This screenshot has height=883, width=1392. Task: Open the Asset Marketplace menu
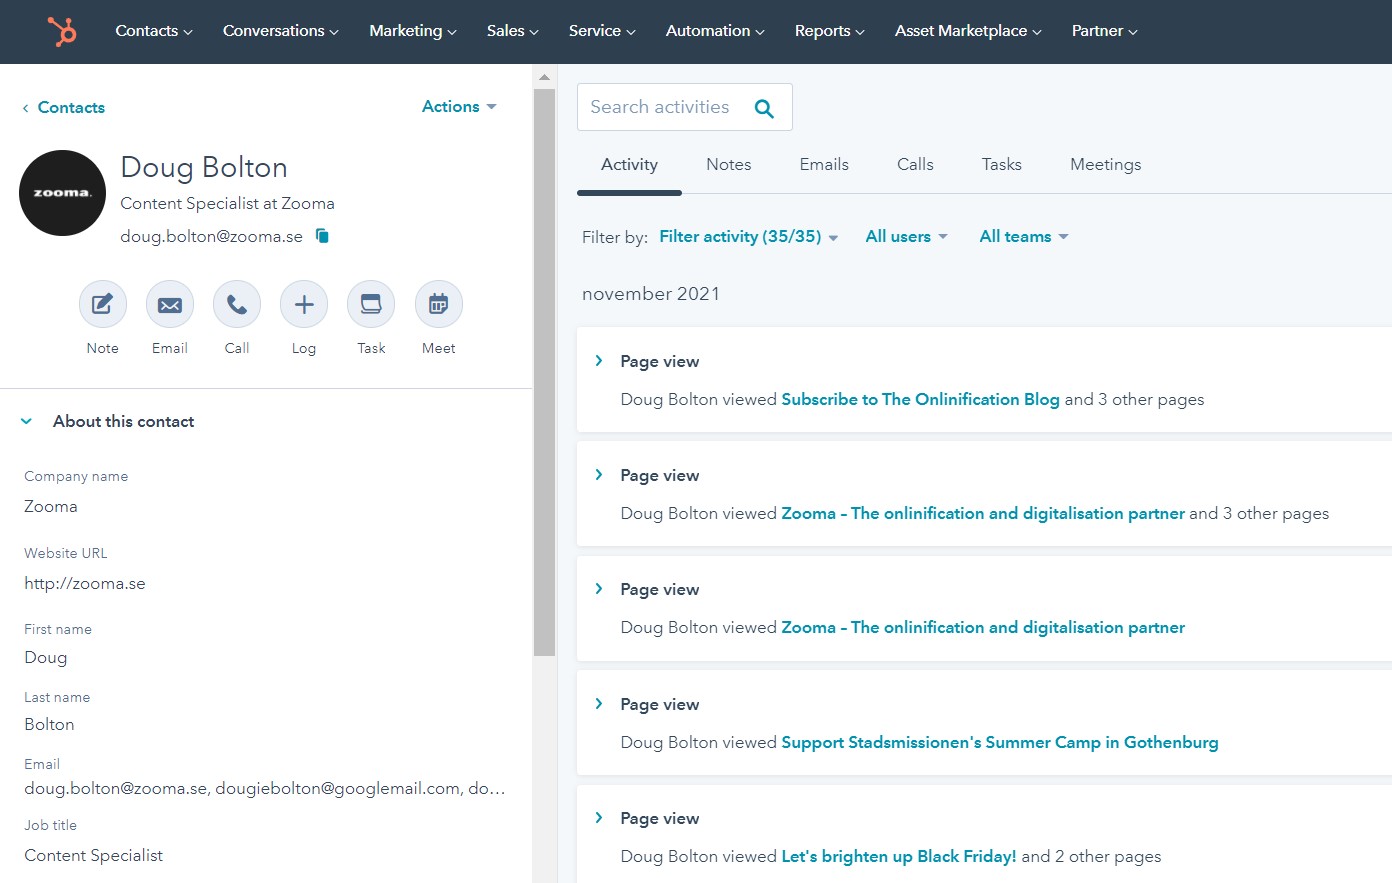(968, 31)
